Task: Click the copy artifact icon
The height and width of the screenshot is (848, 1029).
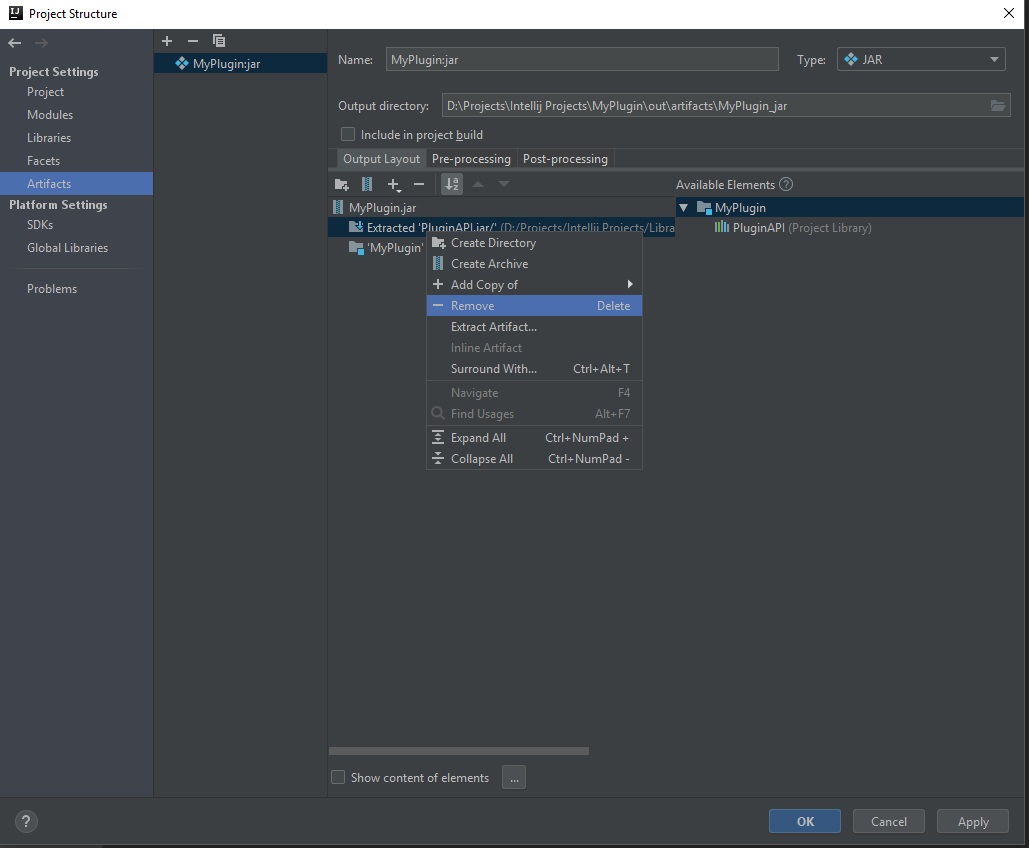Action: click(219, 41)
